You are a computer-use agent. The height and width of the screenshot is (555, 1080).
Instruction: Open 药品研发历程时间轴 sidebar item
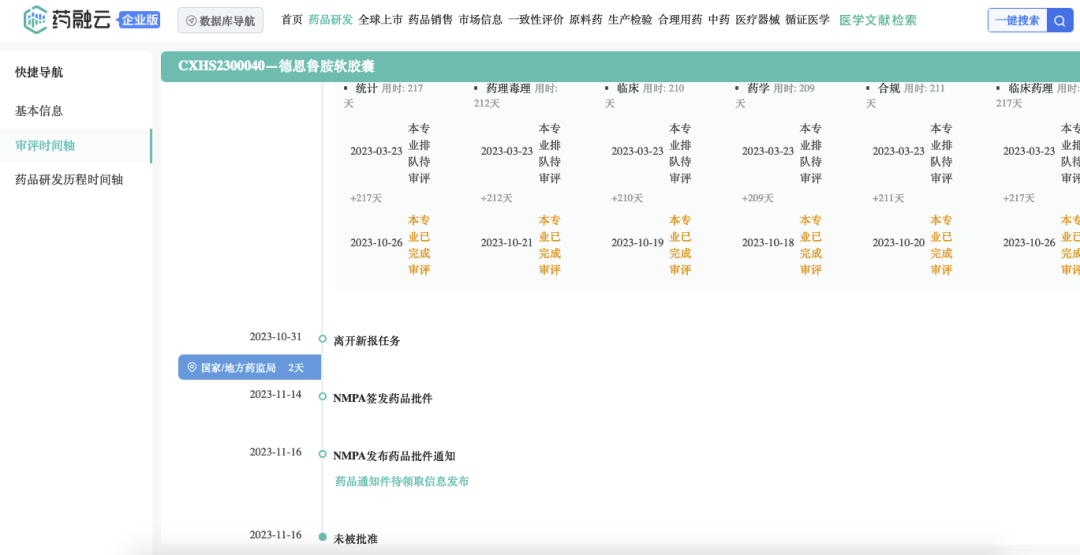click(x=69, y=180)
